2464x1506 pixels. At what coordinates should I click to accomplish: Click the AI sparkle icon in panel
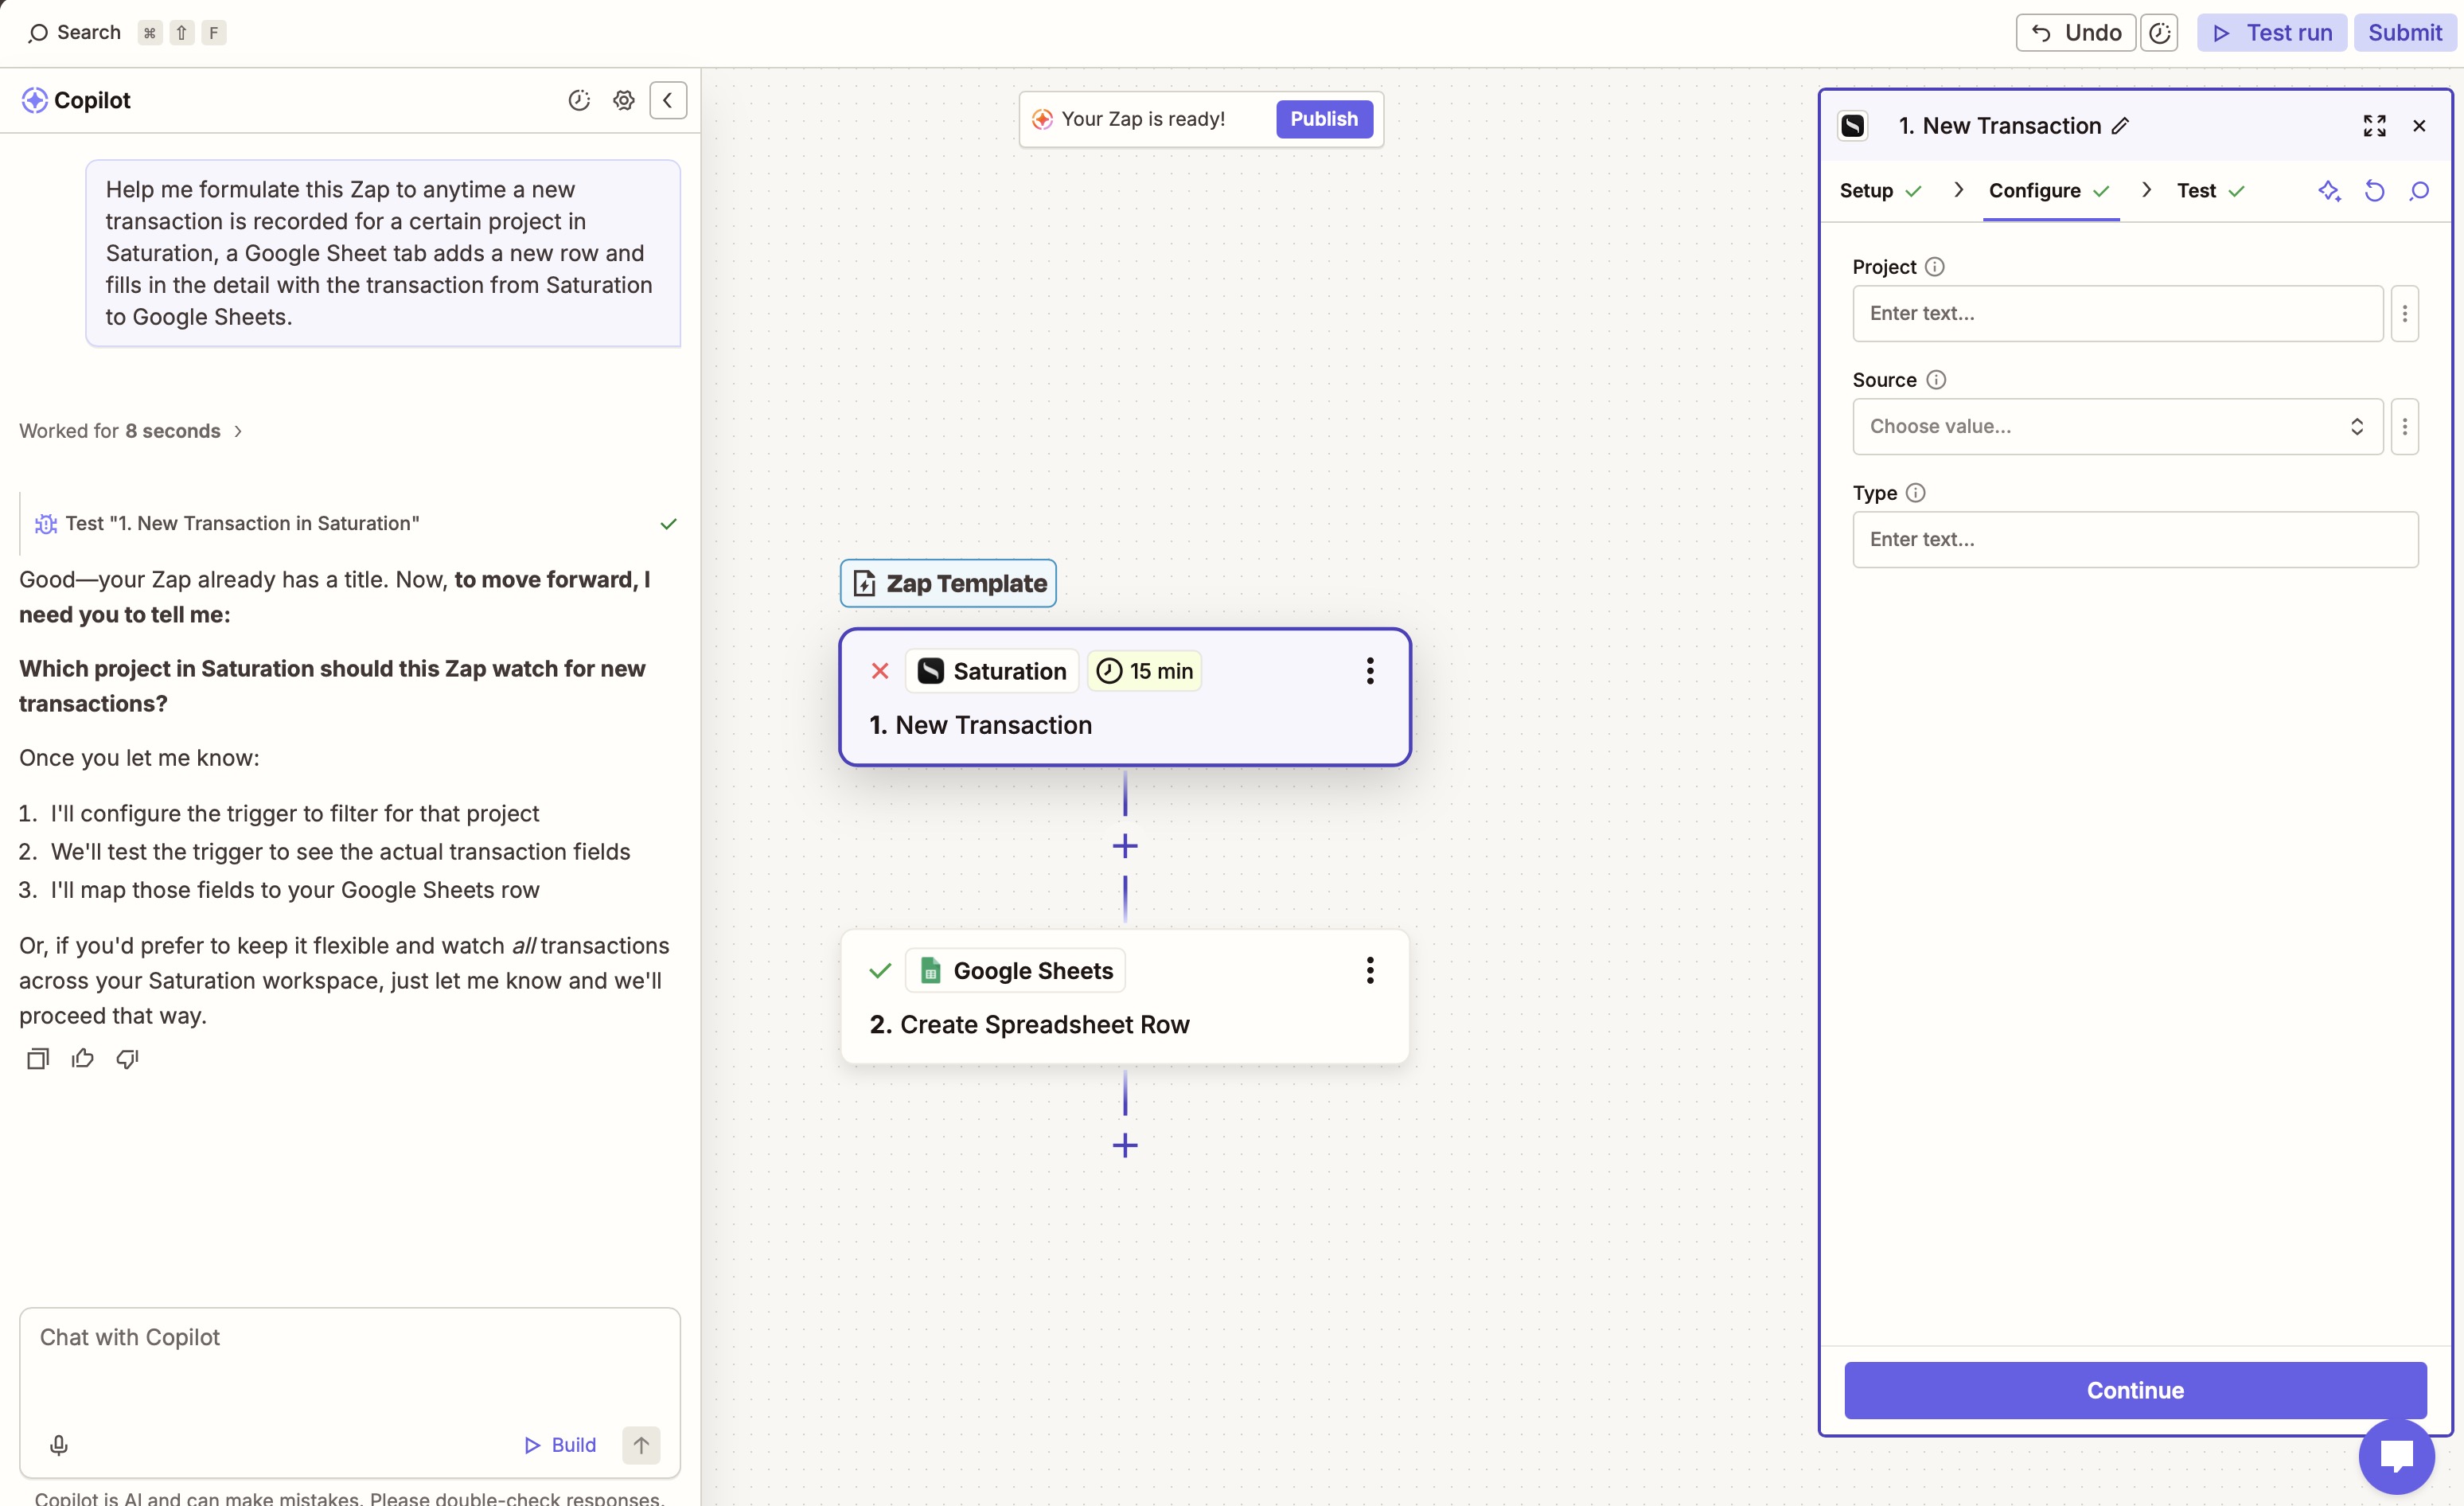(x=2329, y=190)
